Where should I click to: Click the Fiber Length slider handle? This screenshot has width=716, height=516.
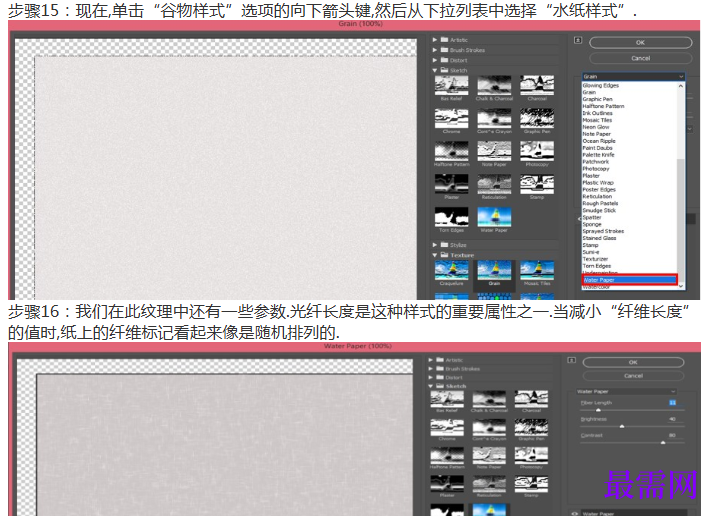tap(598, 410)
